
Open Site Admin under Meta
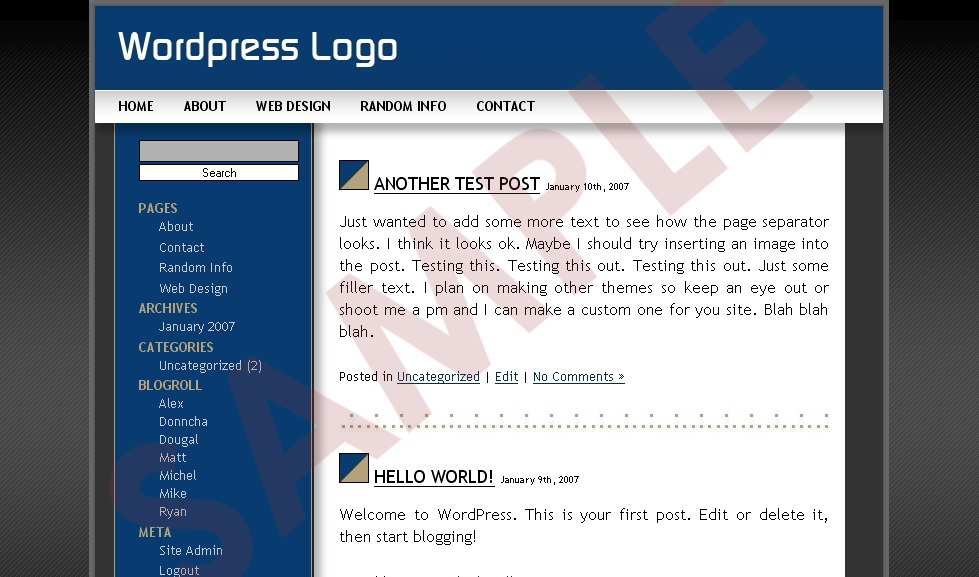[190, 551]
